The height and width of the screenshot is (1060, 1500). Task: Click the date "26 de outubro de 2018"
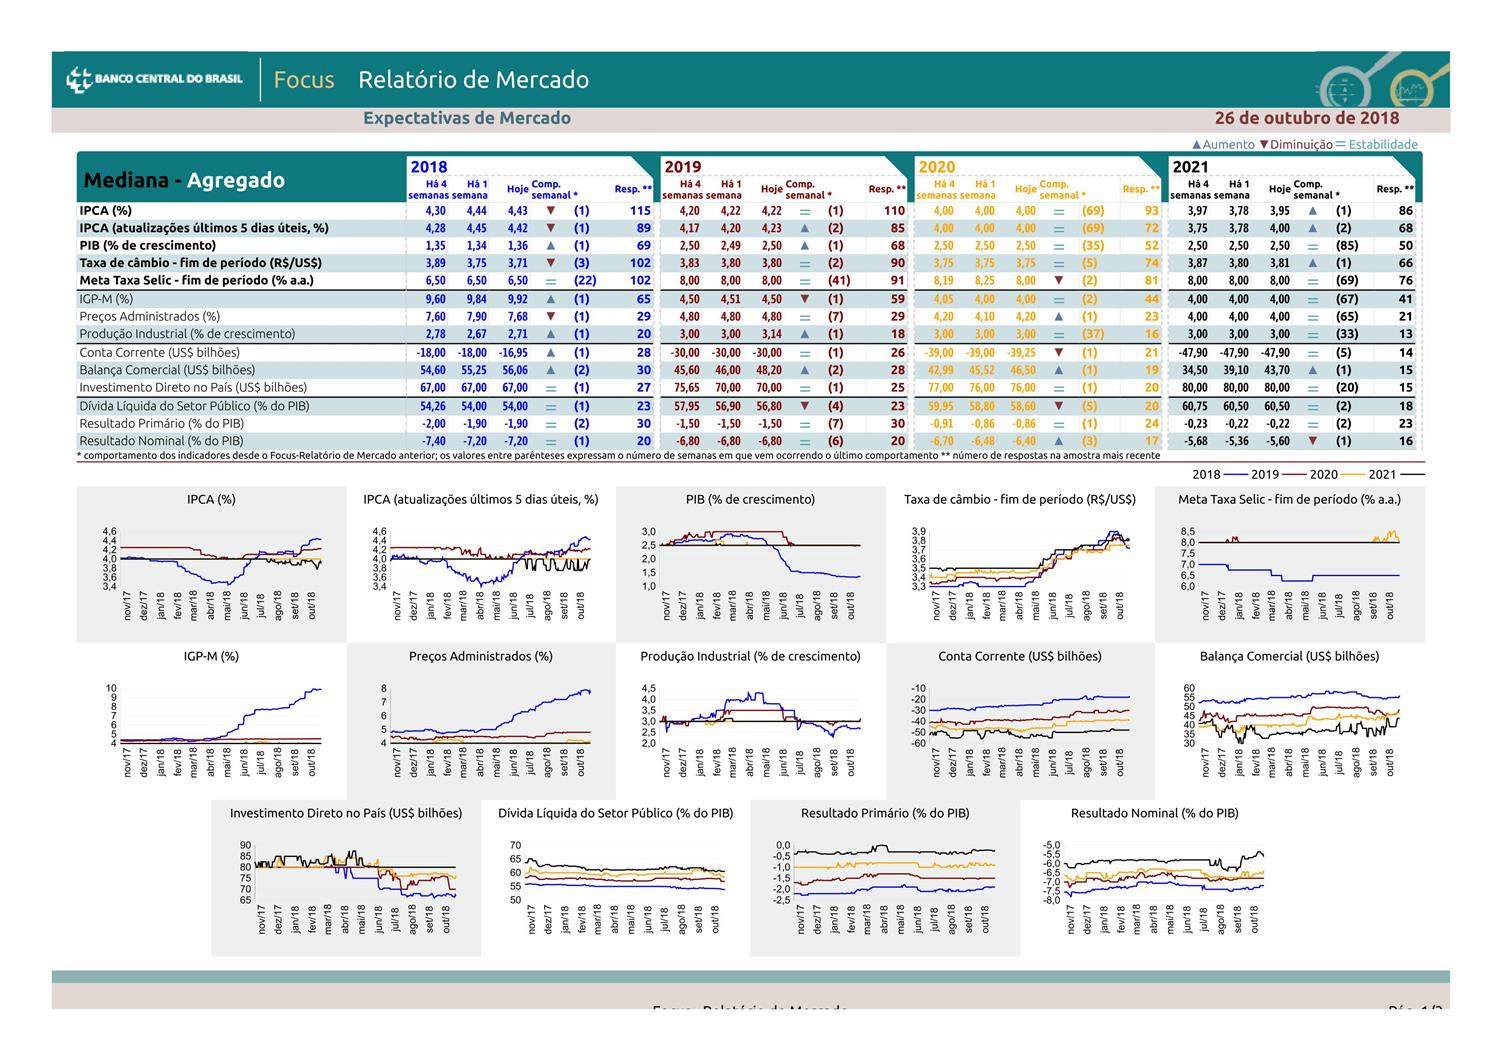click(1307, 118)
